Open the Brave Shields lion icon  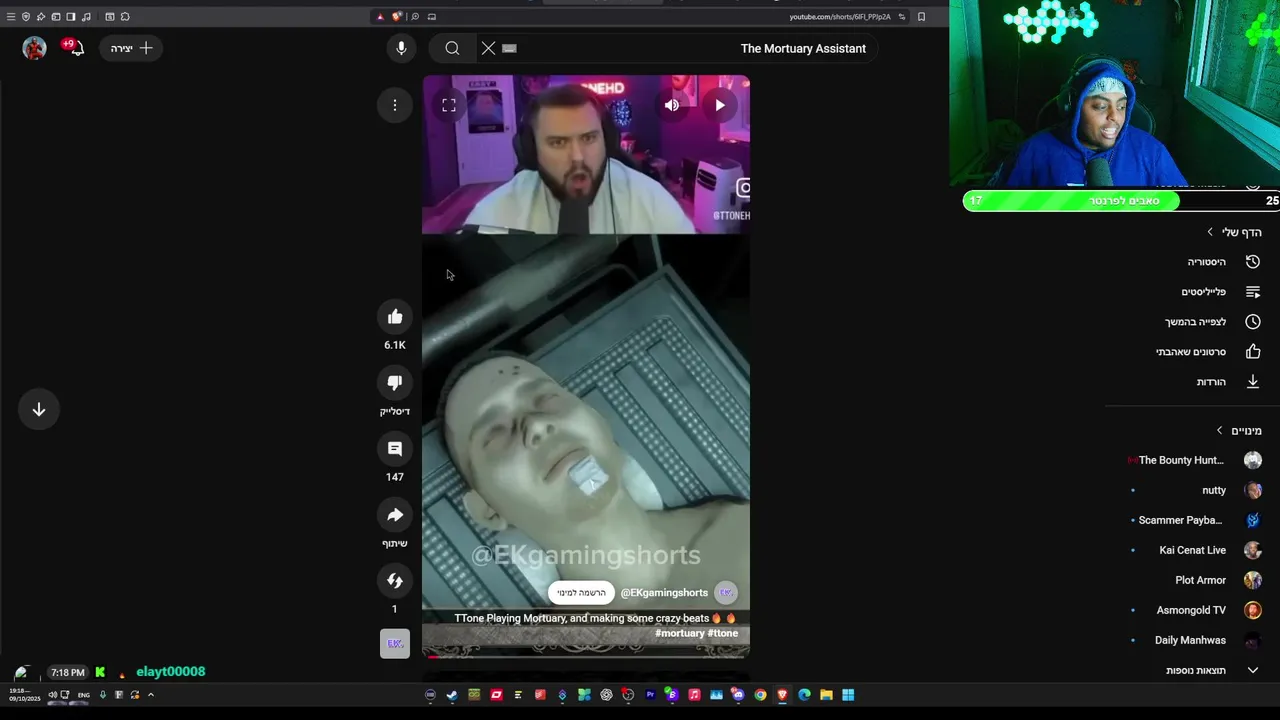pos(398,16)
